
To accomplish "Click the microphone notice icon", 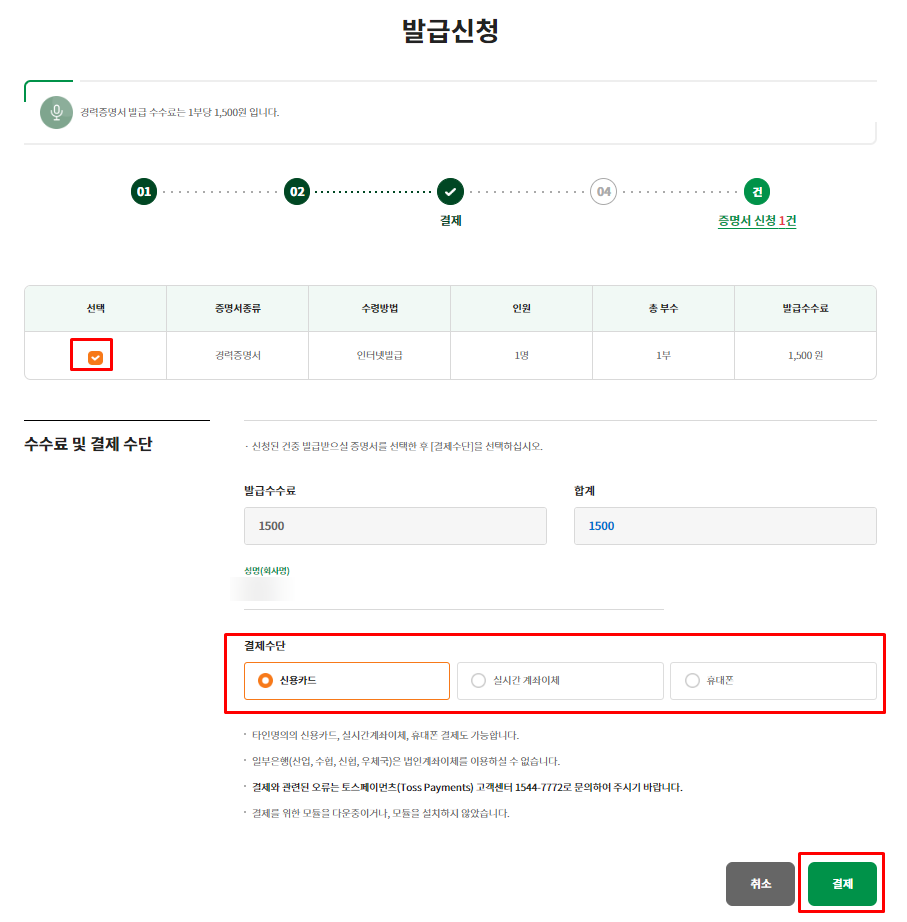I will [57, 112].
